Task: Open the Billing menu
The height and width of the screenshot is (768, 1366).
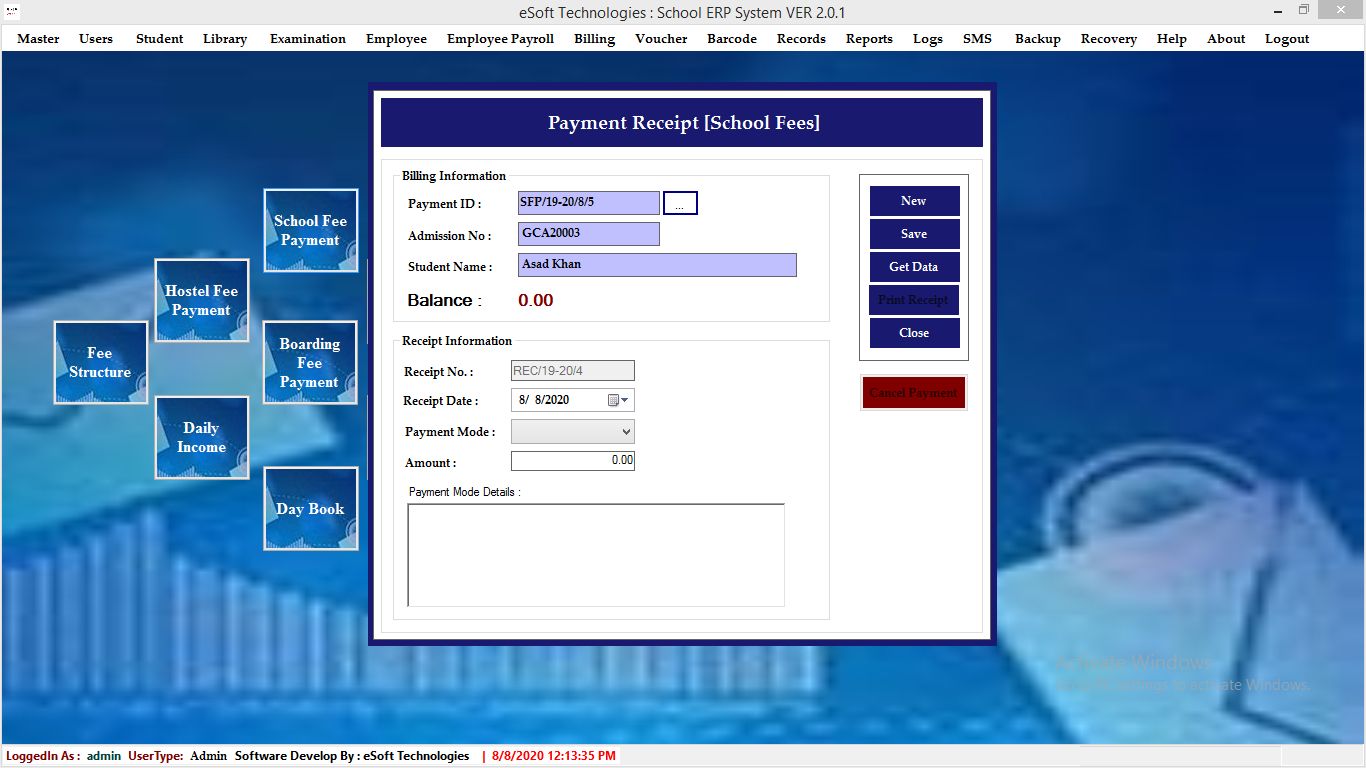Action: [x=594, y=39]
